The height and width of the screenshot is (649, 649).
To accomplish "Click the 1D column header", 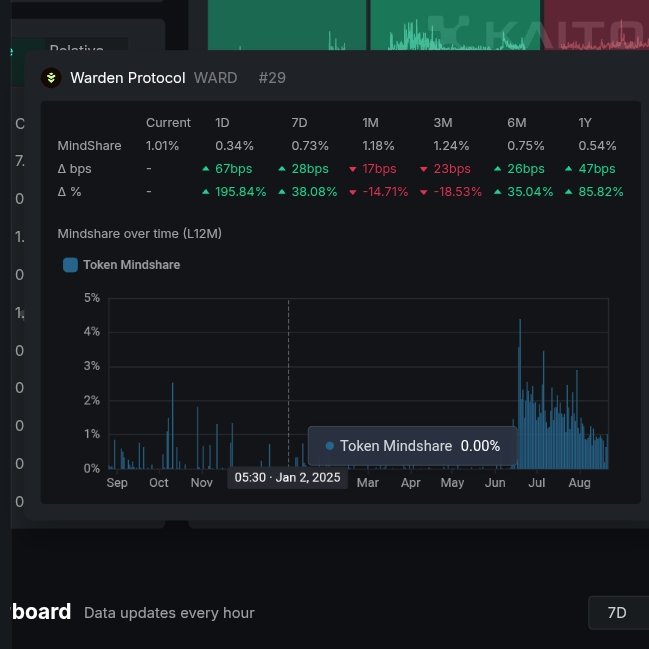I will click(222, 123).
